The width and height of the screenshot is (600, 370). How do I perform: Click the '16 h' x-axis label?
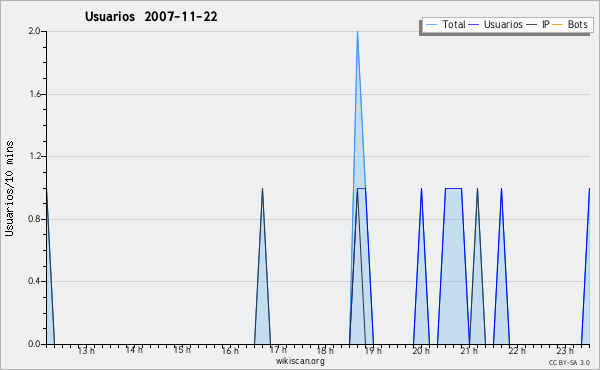coord(230,350)
